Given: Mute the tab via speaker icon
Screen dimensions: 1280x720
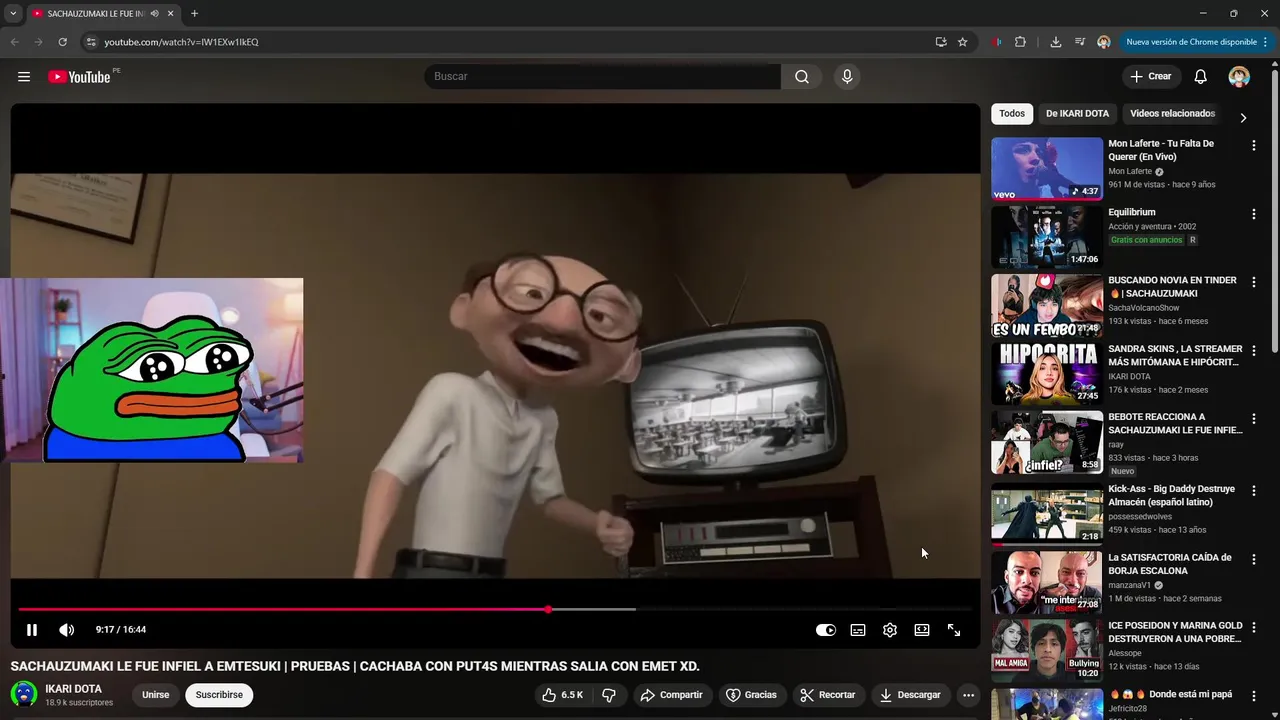Looking at the screenshot, I should pos(154,14).
